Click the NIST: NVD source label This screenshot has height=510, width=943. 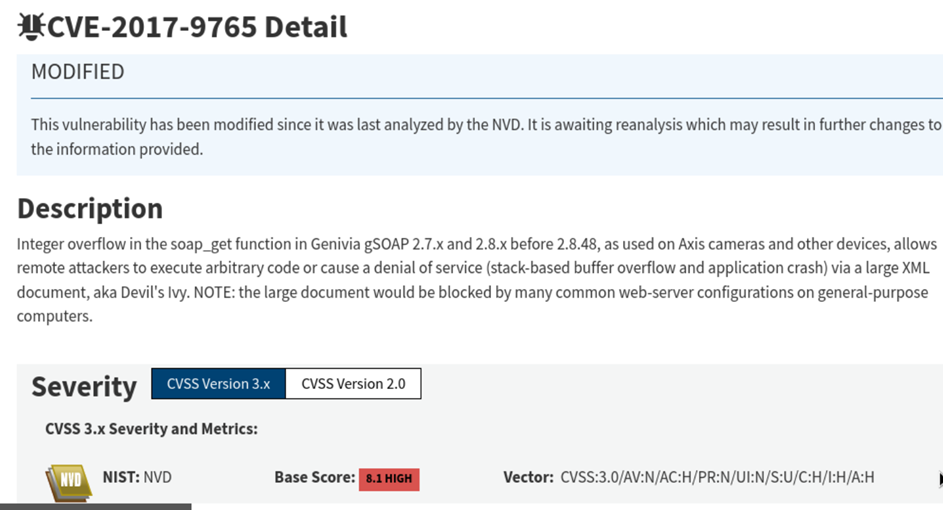(137, 477)
